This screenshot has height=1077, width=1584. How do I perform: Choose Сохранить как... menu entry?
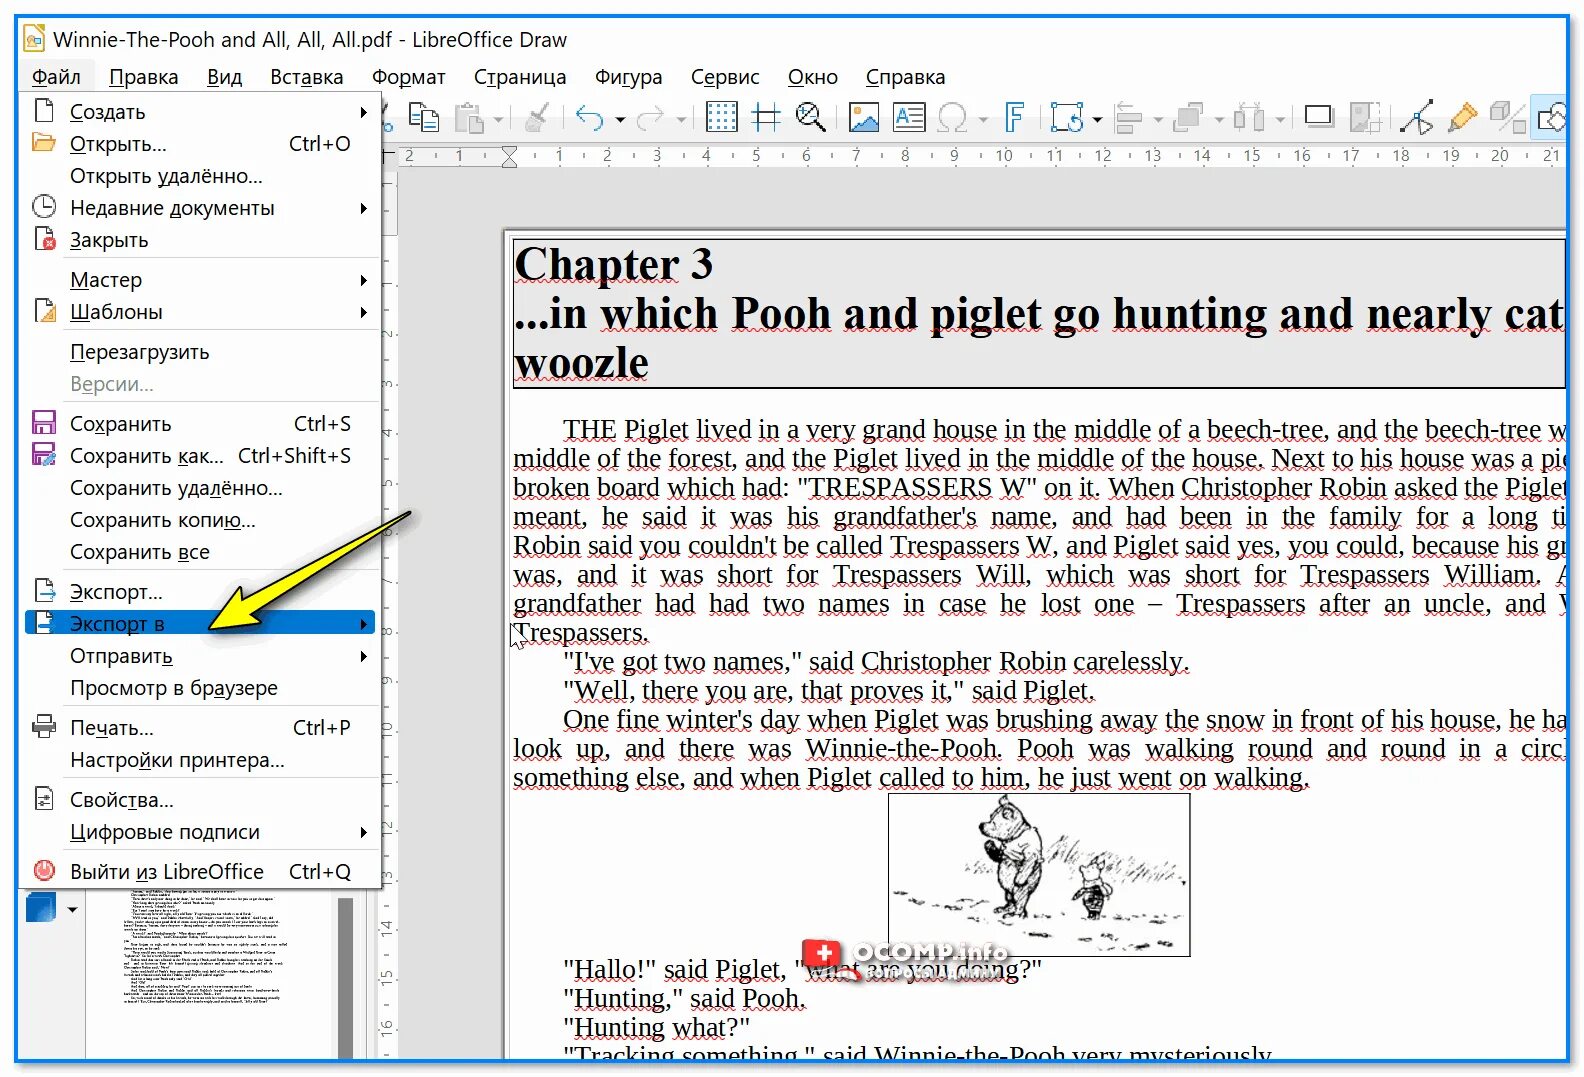pyautogui.click(x=200, y=456)
